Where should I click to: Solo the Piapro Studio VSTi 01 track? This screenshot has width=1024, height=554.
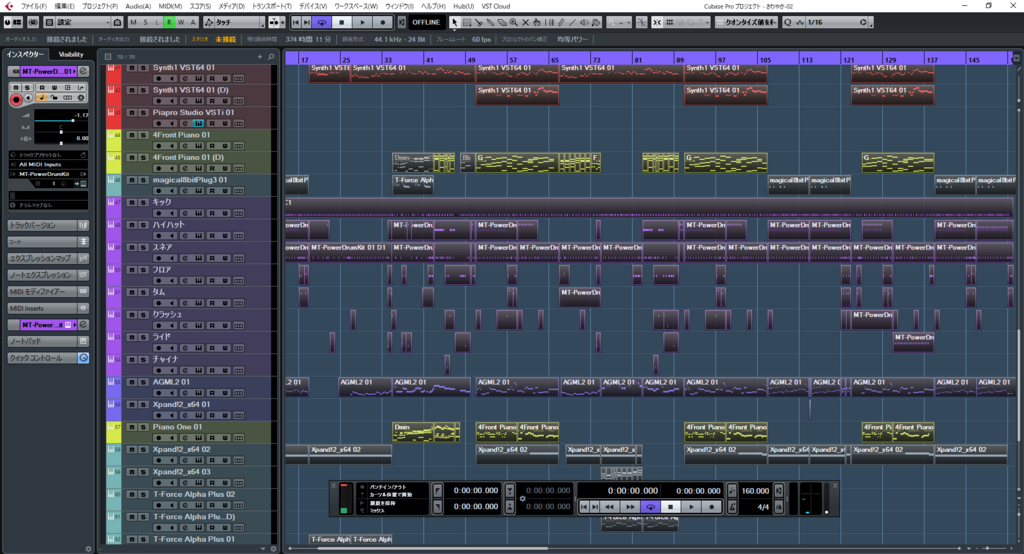143,112
